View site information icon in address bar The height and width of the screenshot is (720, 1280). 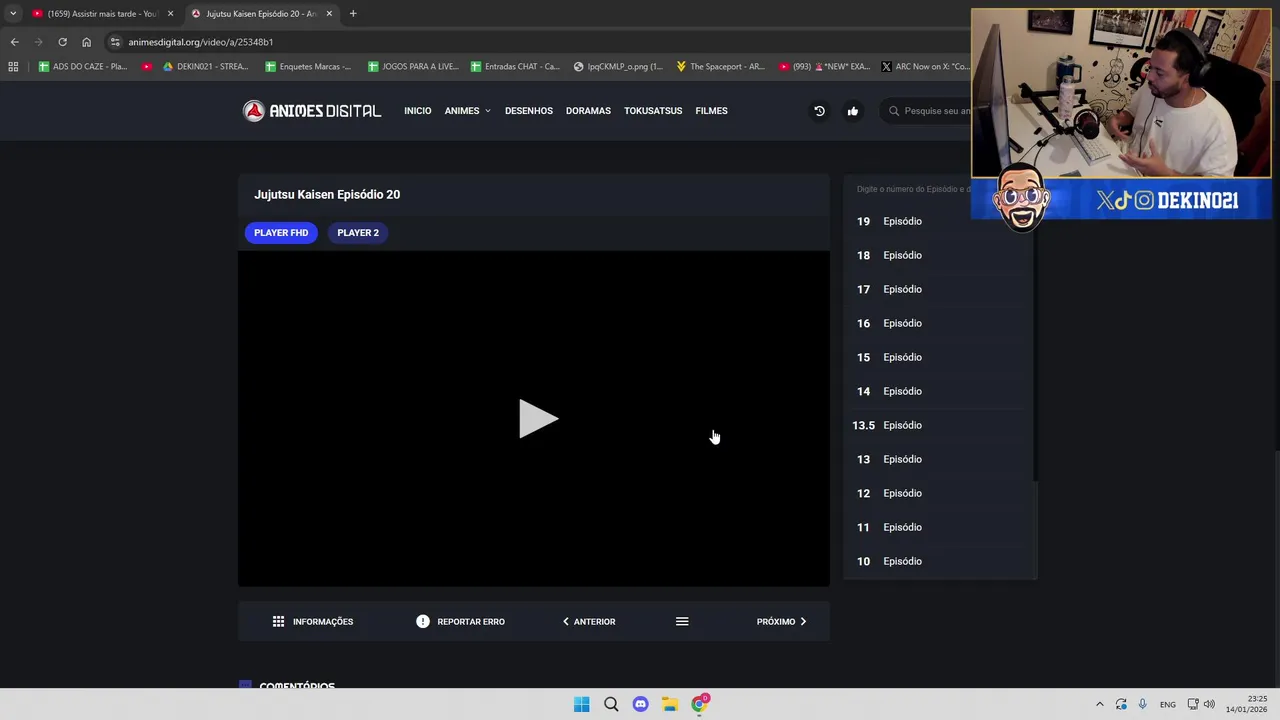click(115, 42)
